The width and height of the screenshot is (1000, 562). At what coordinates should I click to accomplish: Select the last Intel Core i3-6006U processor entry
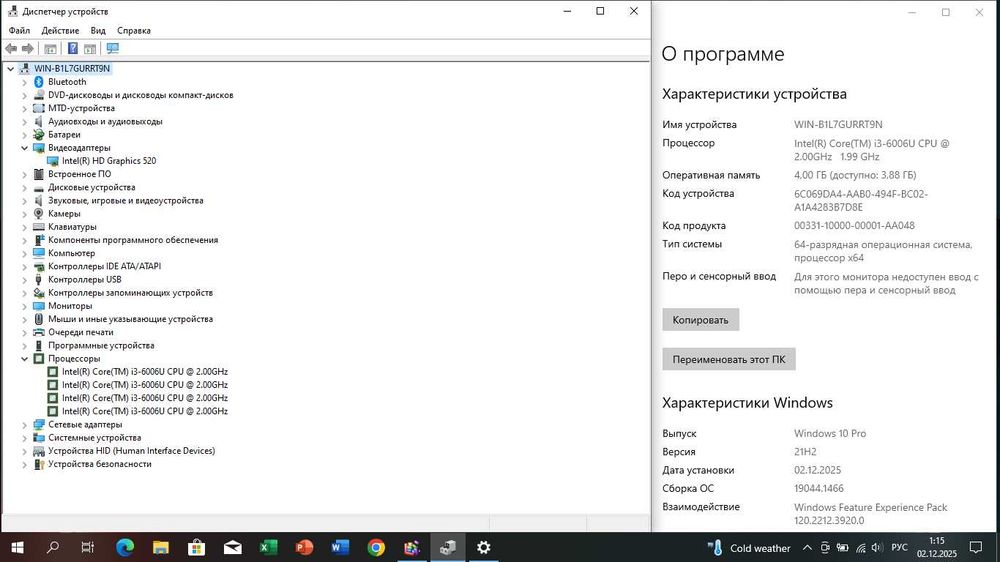coord(145,411)
